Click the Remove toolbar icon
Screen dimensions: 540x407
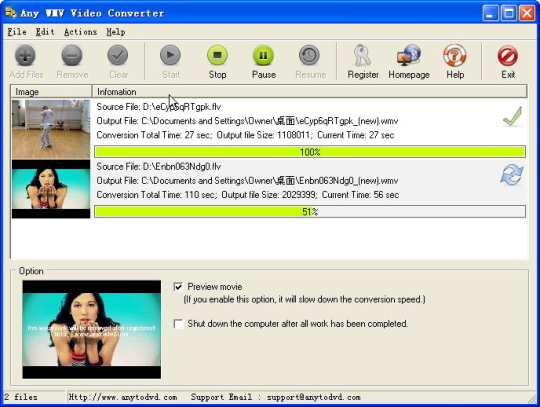click(x=72, y=55)
